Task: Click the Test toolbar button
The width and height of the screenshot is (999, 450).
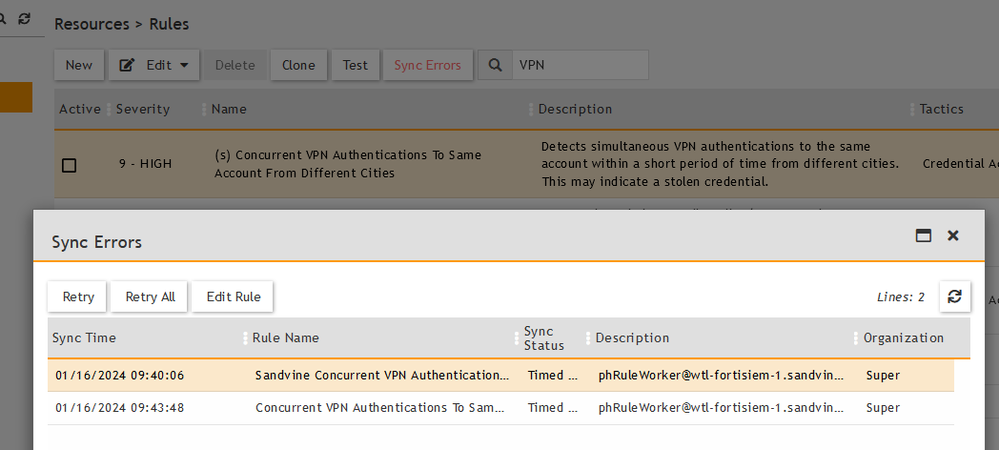Action: (355, 65)
